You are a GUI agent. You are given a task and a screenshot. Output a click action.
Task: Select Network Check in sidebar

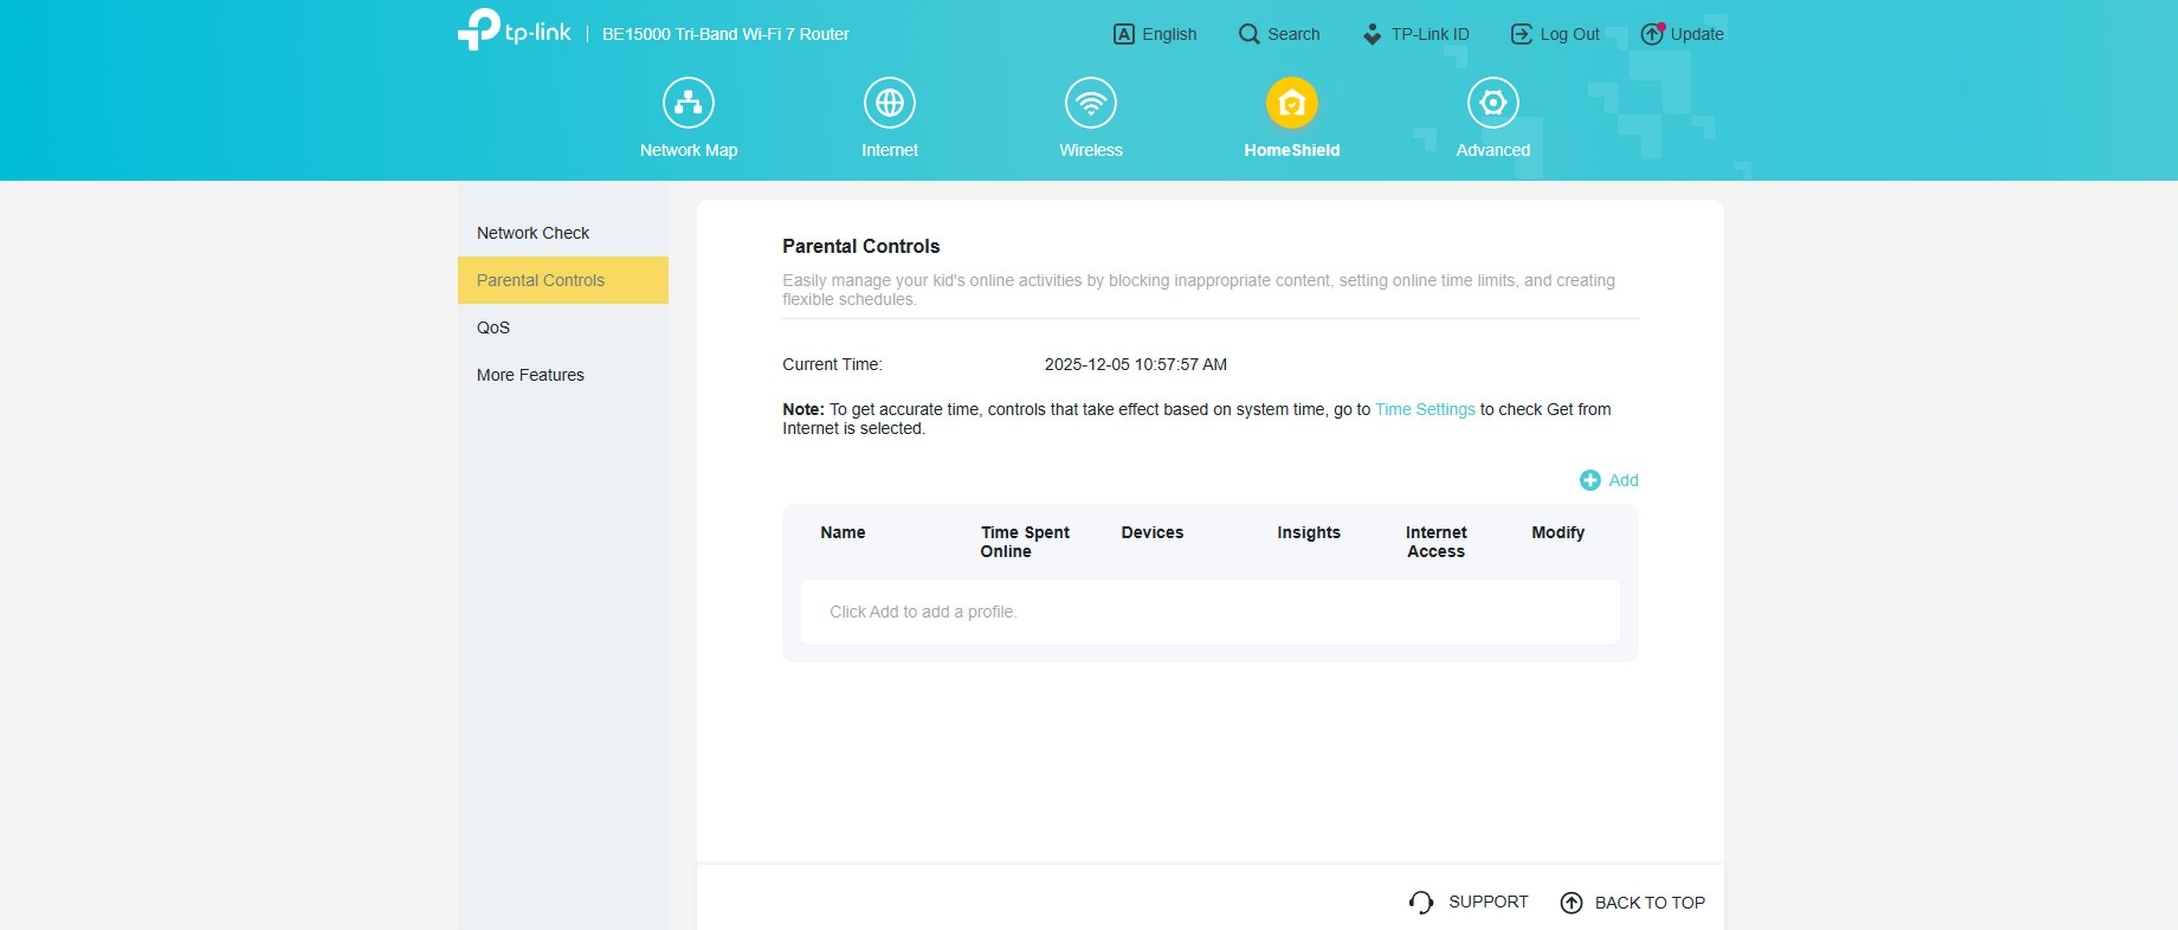pos(533,233)
